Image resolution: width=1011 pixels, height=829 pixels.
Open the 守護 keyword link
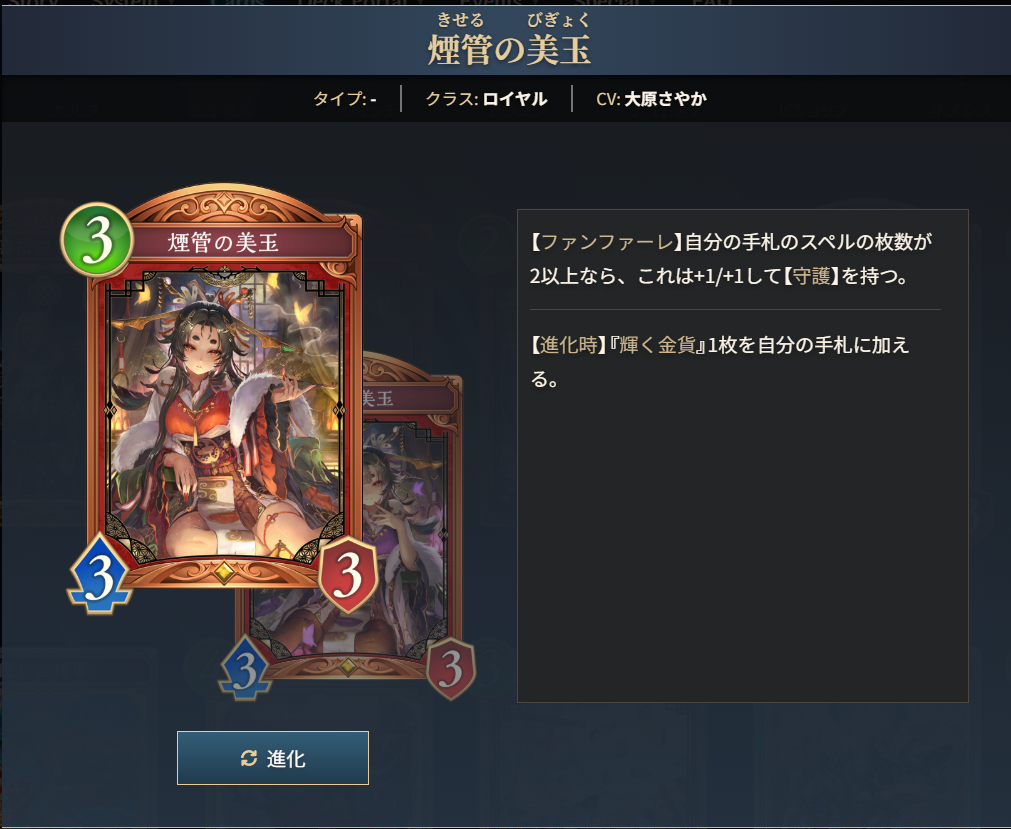click(x=810, y=276)
